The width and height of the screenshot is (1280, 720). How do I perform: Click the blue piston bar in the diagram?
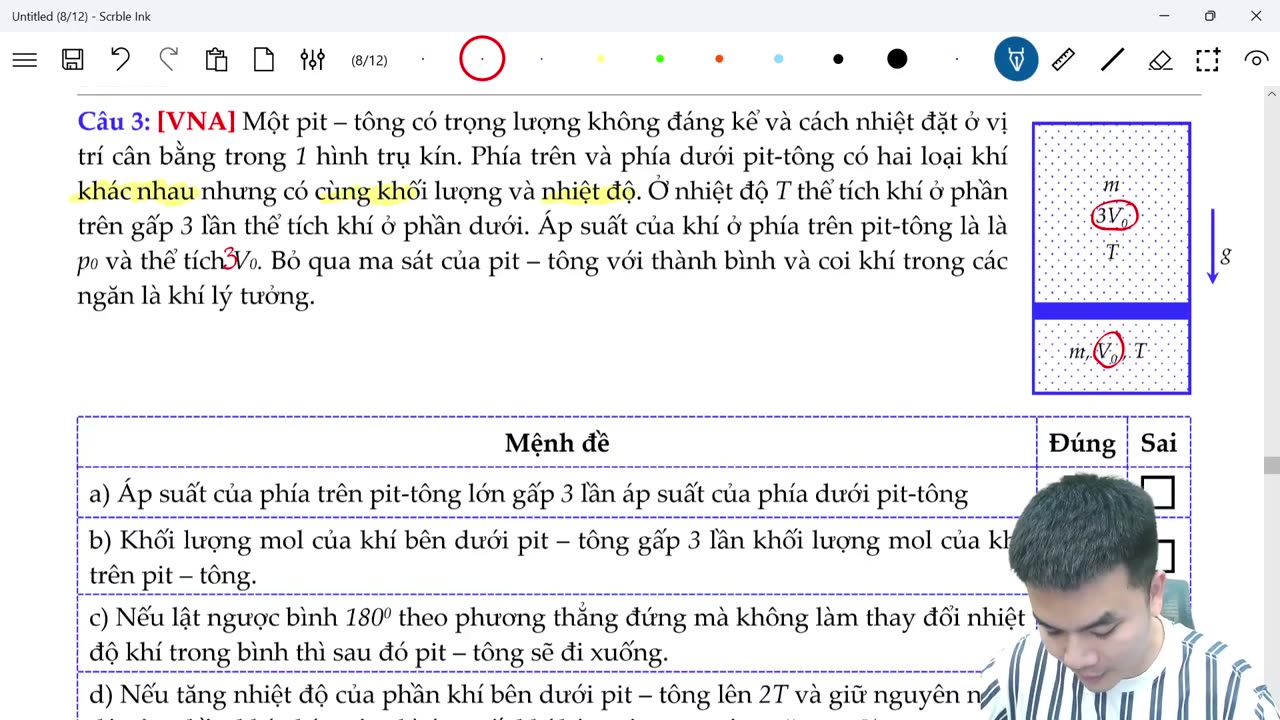click(x=1111, y=311)
